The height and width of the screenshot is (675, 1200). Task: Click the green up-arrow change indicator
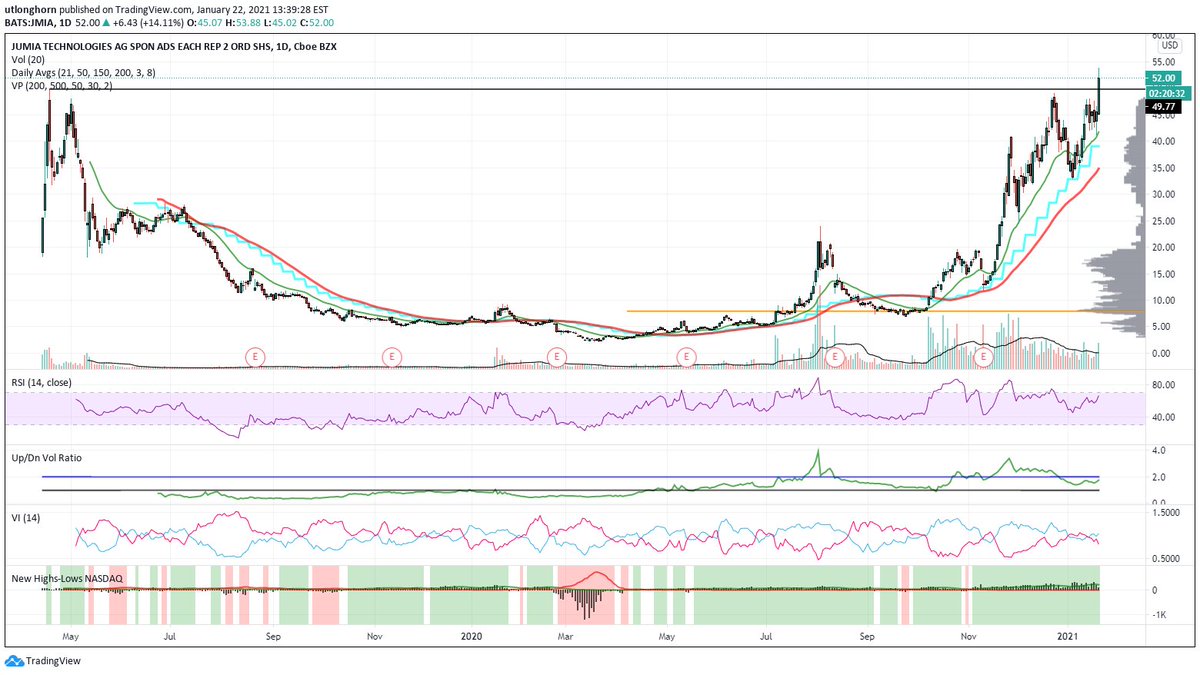pos(106,23)
